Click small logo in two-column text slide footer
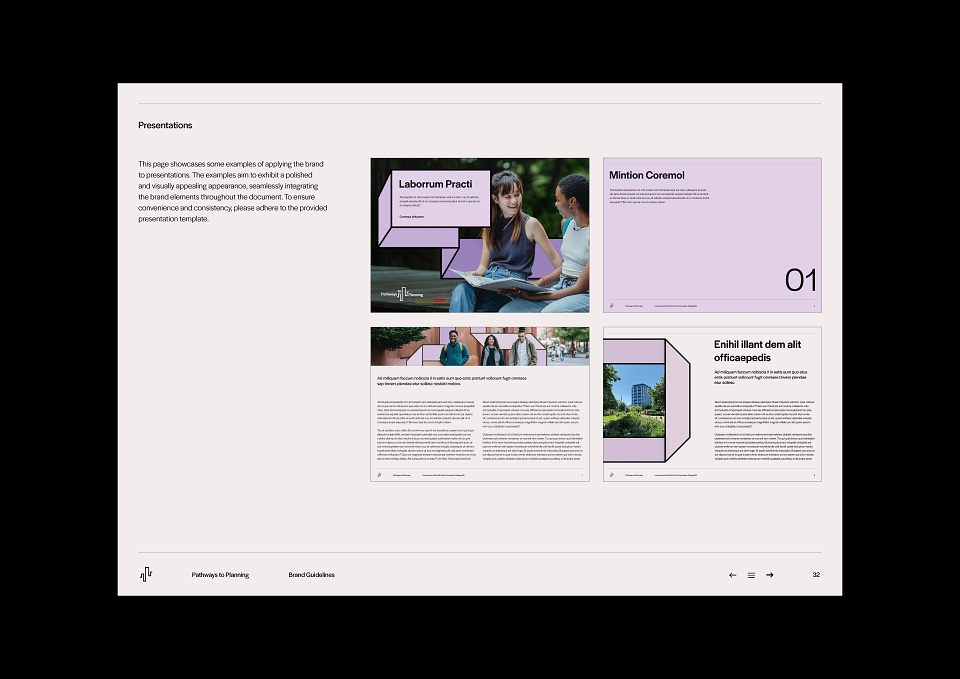 pyautogui.click(x=379, y=475)
